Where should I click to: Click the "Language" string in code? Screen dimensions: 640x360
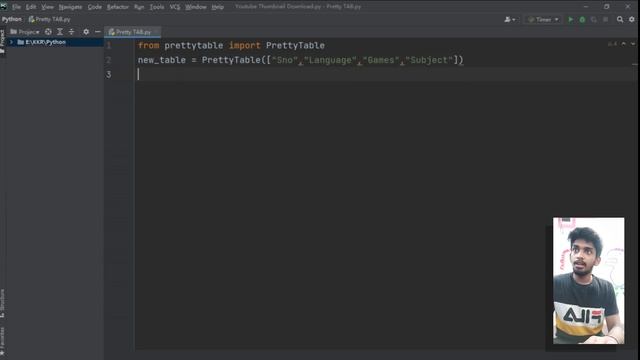(330, 60)
